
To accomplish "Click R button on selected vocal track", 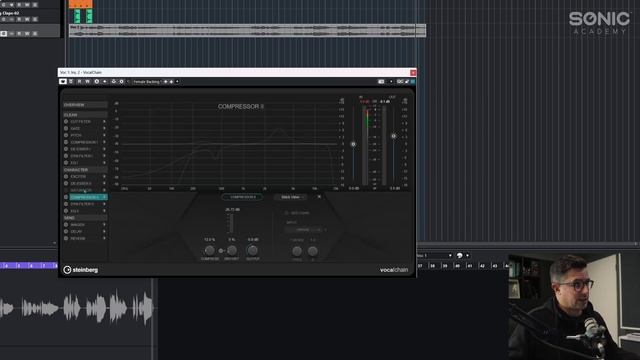I will 19,33.
